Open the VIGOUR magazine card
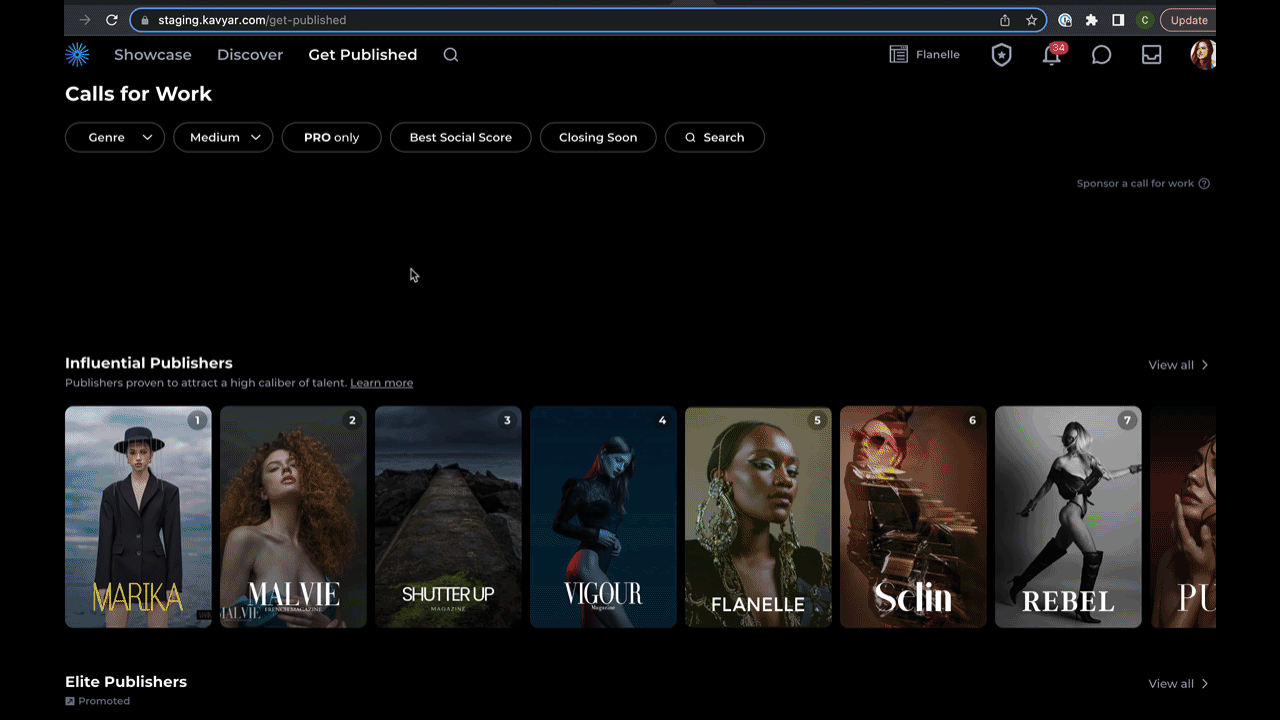Image resolution: width=1280 pixels, height=720 pixels. (x=603, y=517)
